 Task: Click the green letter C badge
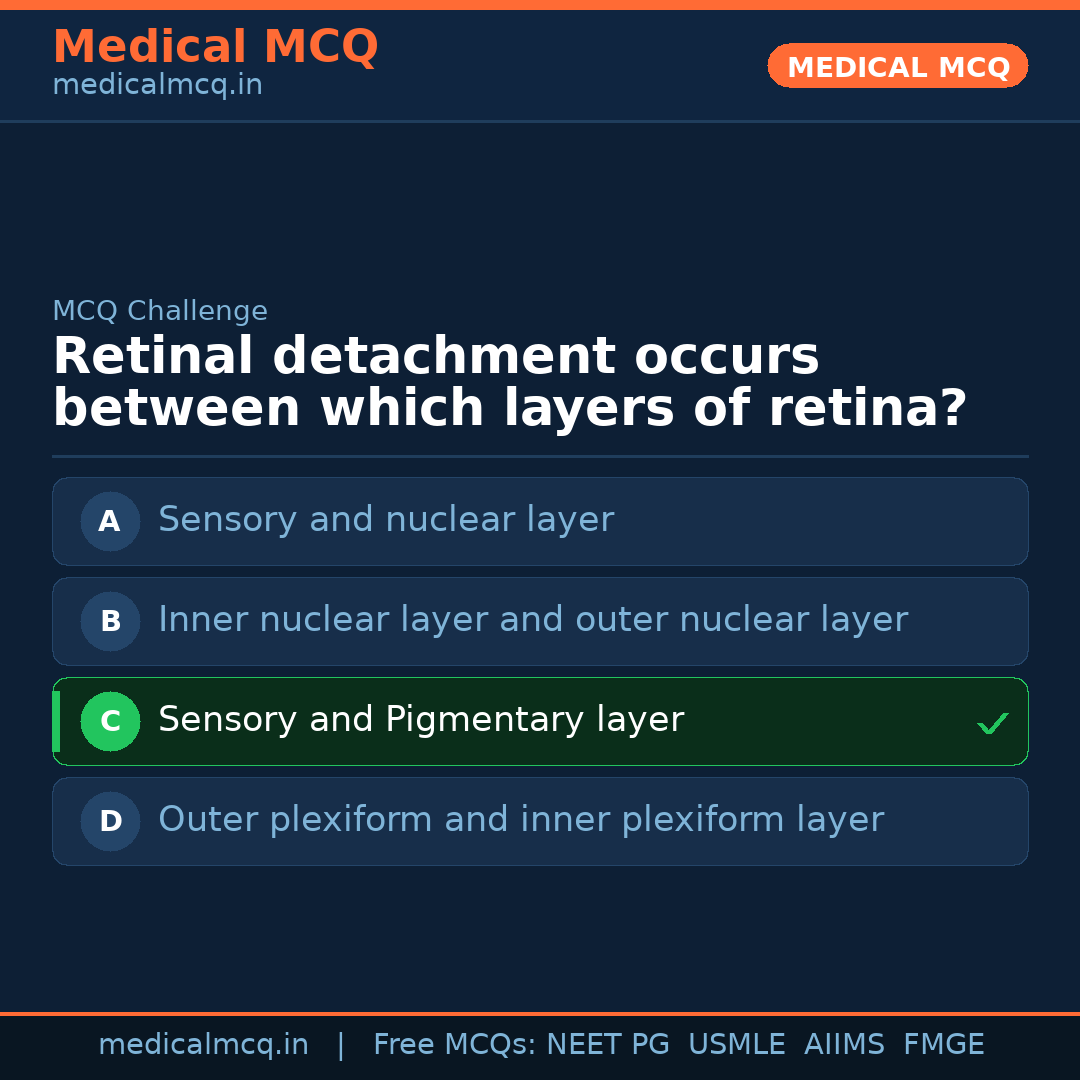(110, 721)
